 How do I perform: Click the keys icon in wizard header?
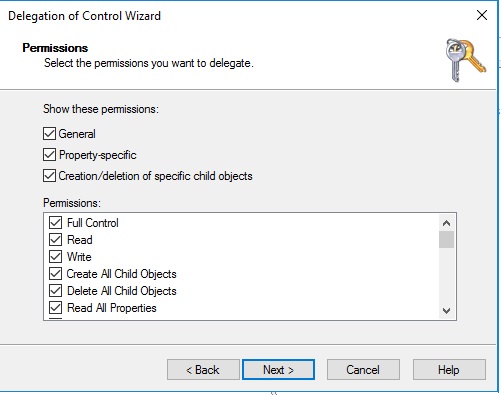point(466,60)
